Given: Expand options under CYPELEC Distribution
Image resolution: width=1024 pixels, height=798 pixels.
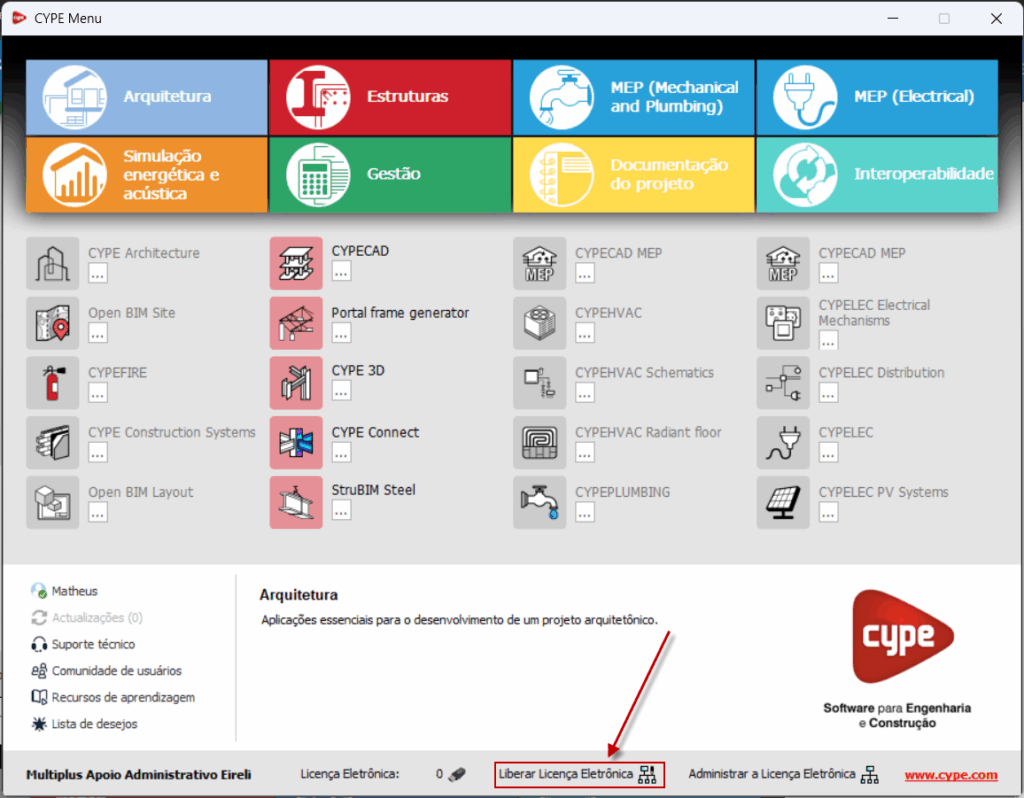Looking at the screenshot, I should tap(829, 393).
